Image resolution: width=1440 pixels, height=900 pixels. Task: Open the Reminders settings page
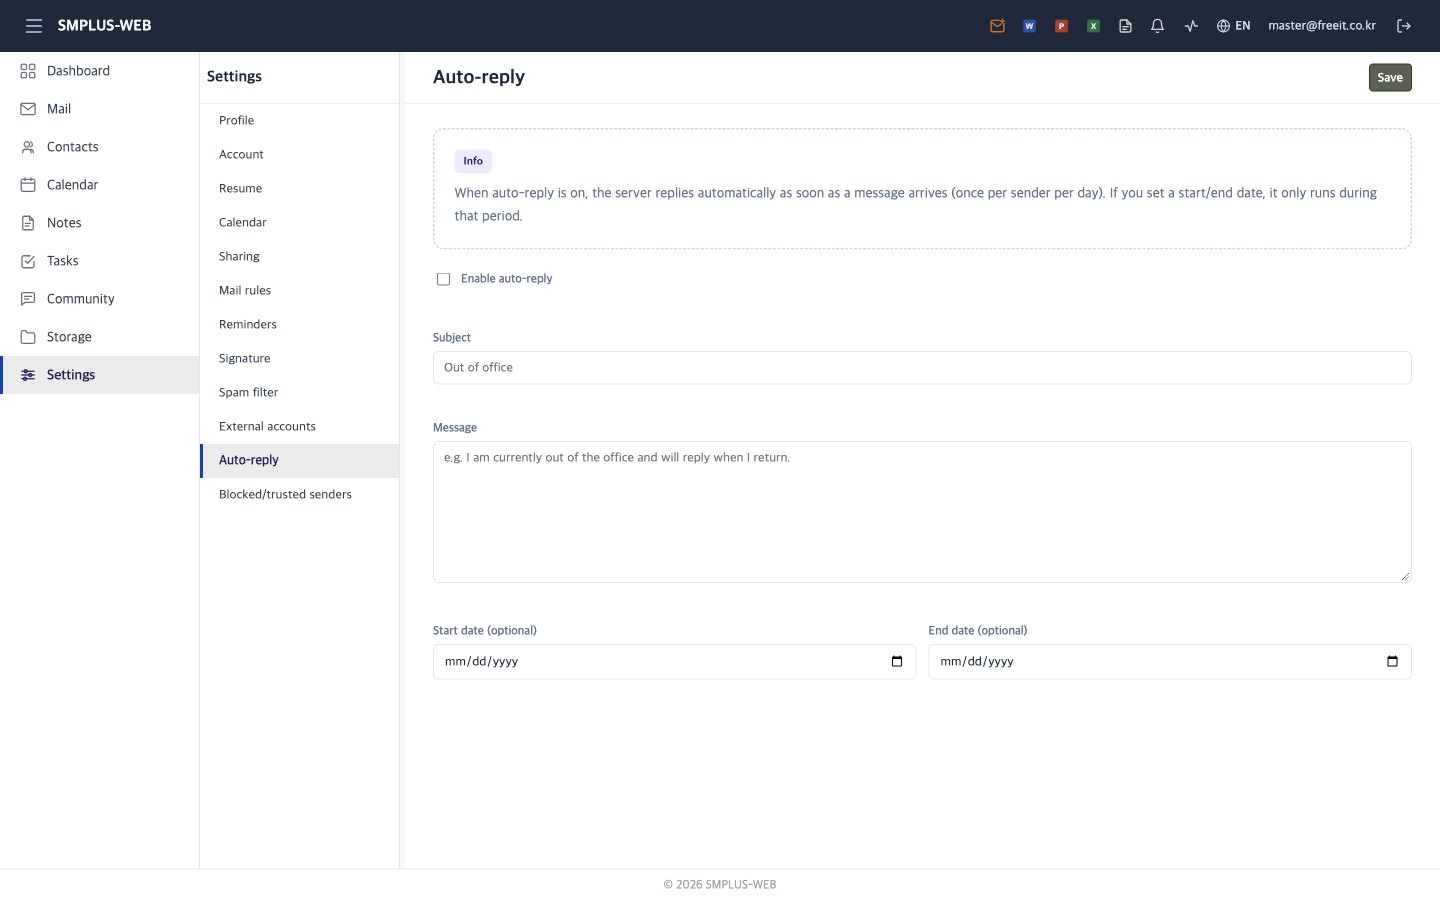[299, 324]
